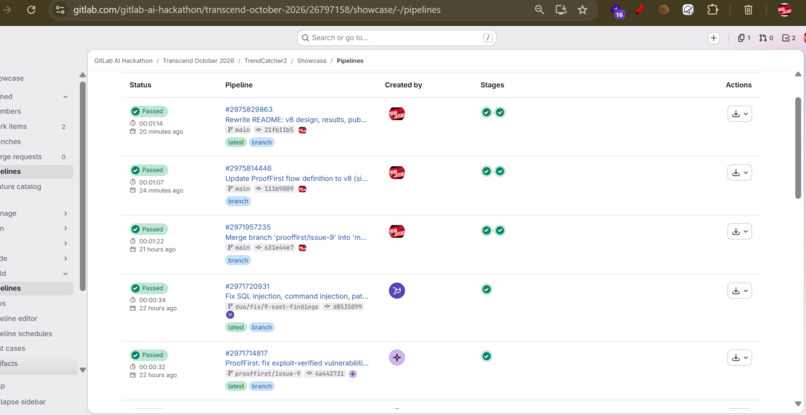Viewport: 806px width, 415px height.
Task: Focus the 'Search or go to' field
Action: (x=396, y=38)
